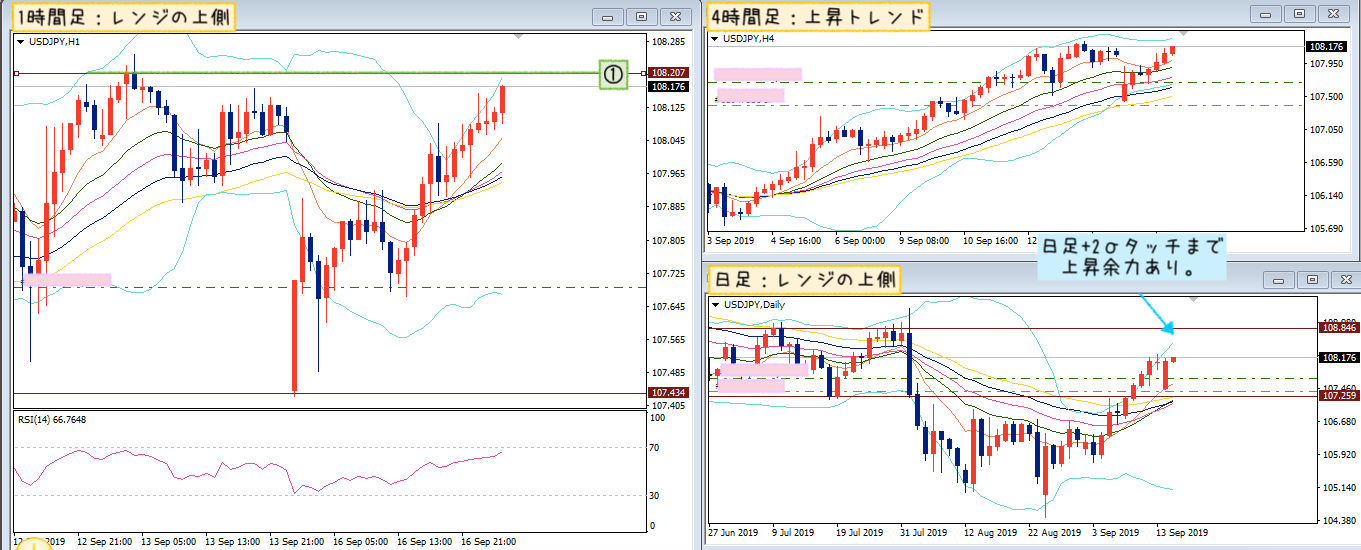Maximize the USDJPY H4 chart window
Viewport: 1361px width, 550px height.
pyautogui.click(x=1299, y=14)
